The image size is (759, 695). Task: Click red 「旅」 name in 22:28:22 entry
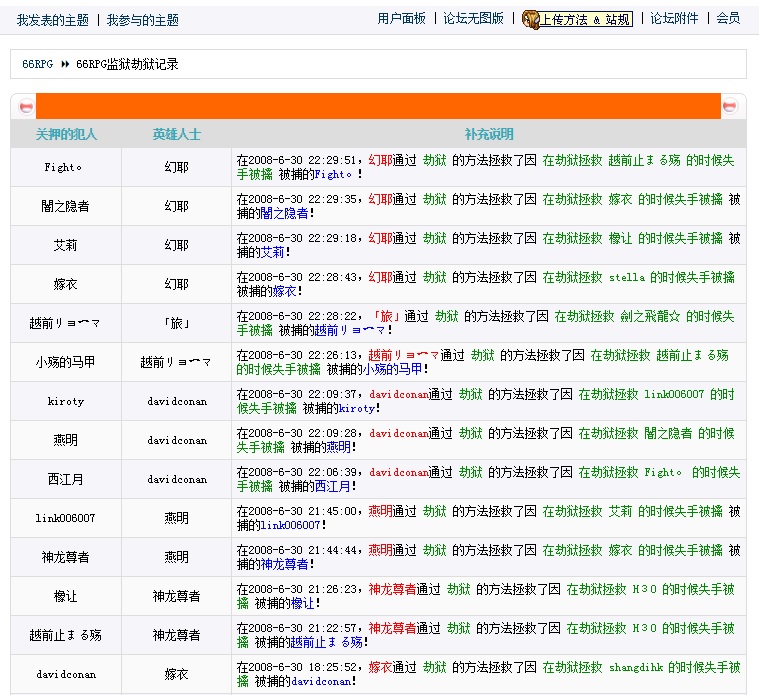[386, 317]
